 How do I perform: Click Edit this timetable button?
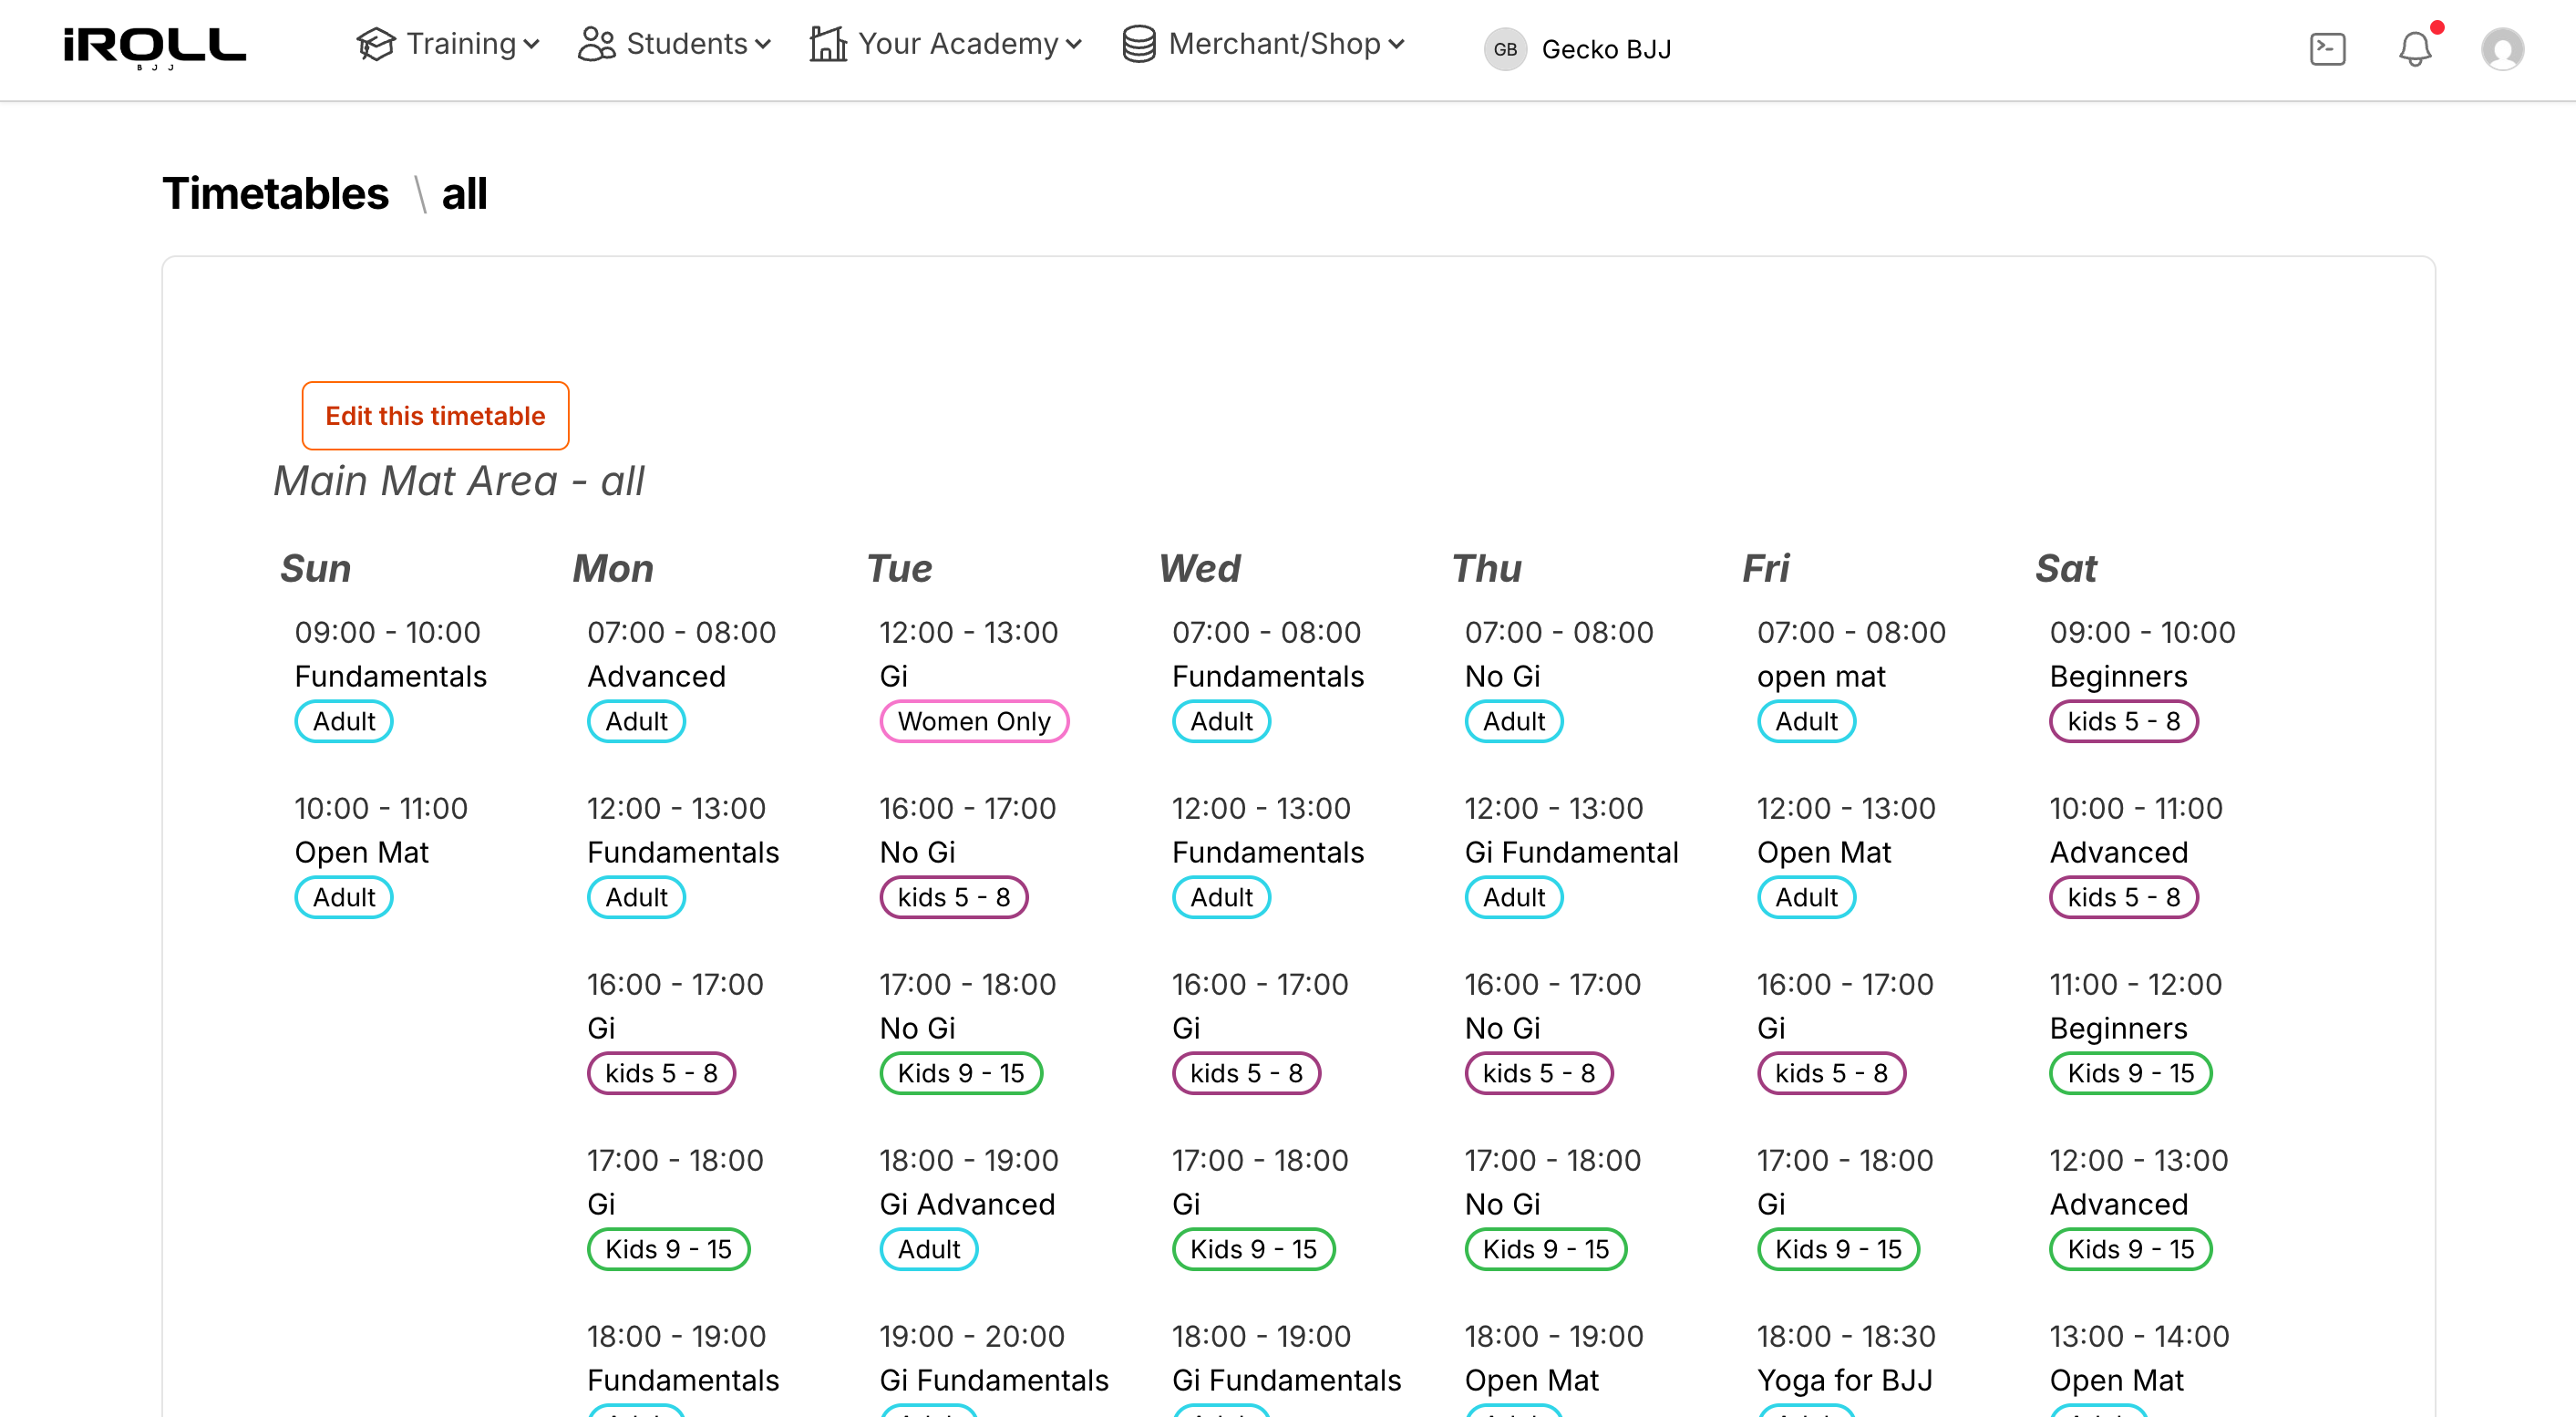(x=435, y=415)
